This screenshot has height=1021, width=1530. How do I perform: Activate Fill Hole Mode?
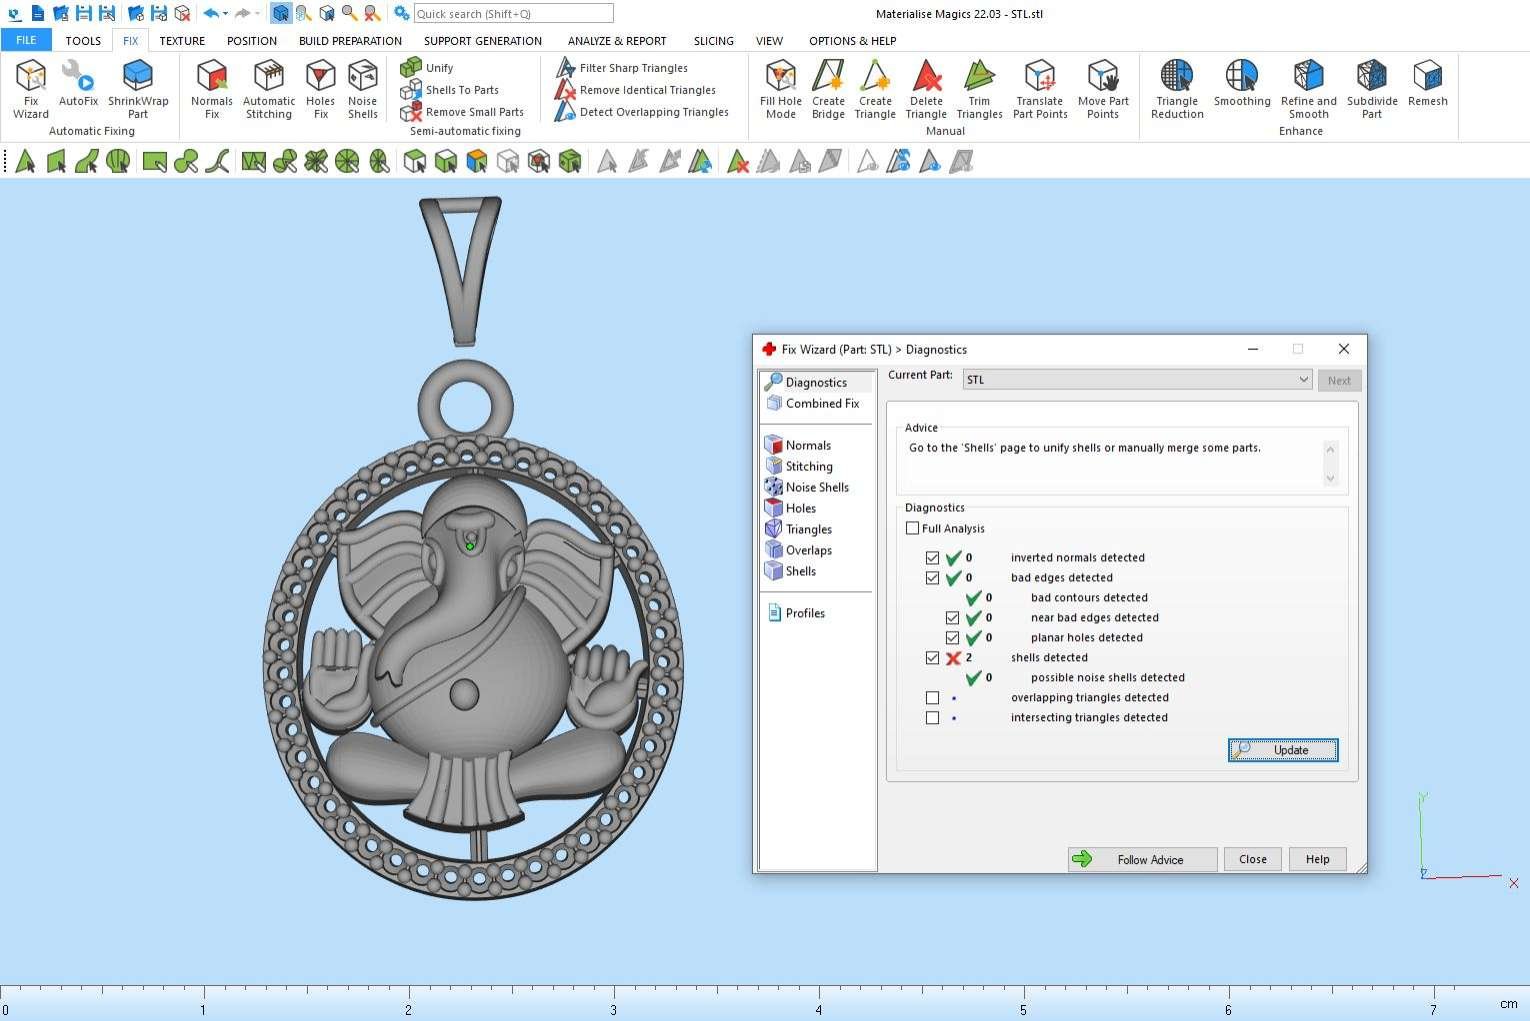pos(780,88)
